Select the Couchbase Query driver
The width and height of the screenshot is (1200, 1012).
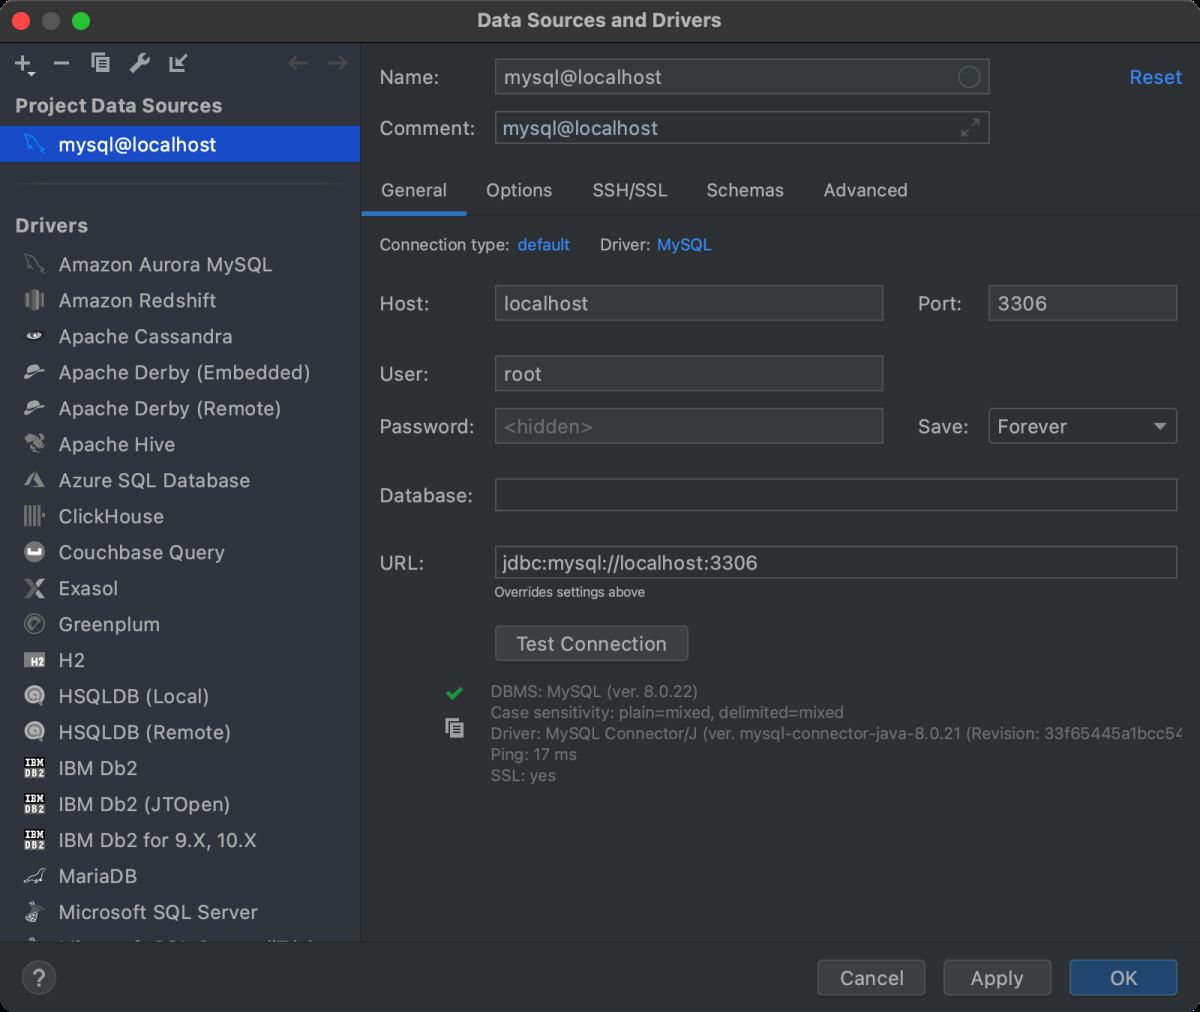180,552
